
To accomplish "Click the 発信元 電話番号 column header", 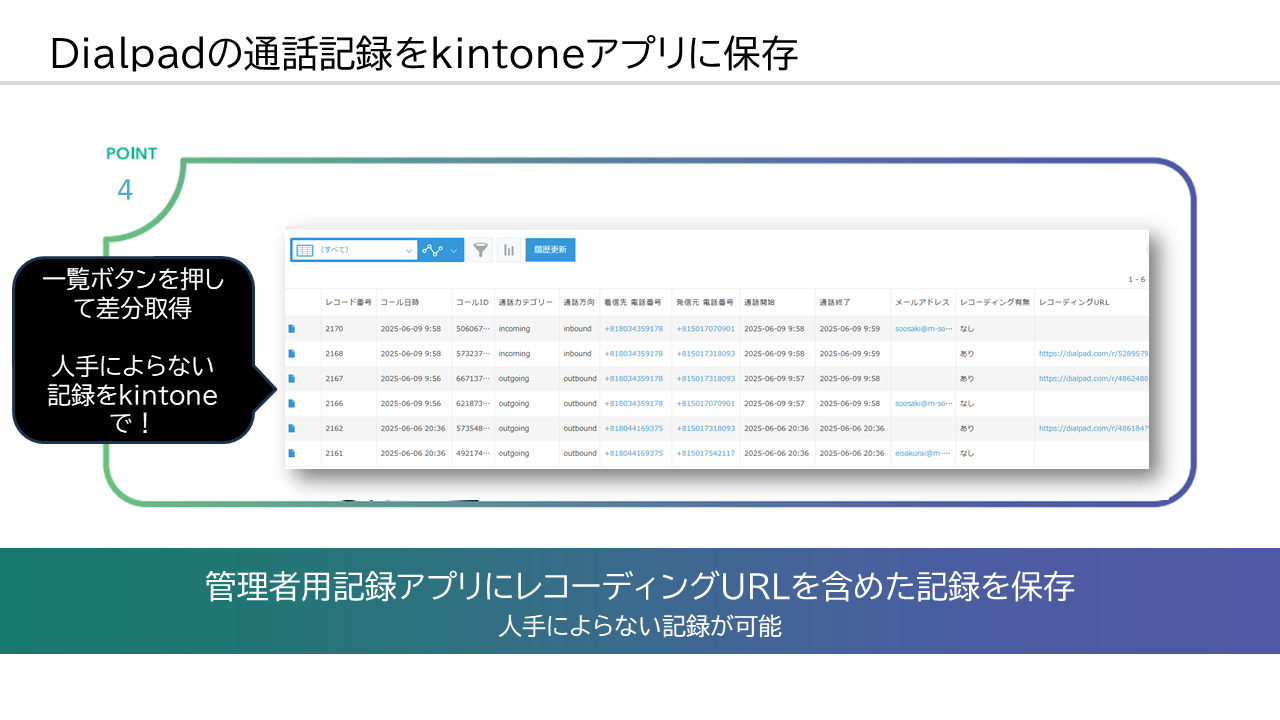I will pos(706,302).
